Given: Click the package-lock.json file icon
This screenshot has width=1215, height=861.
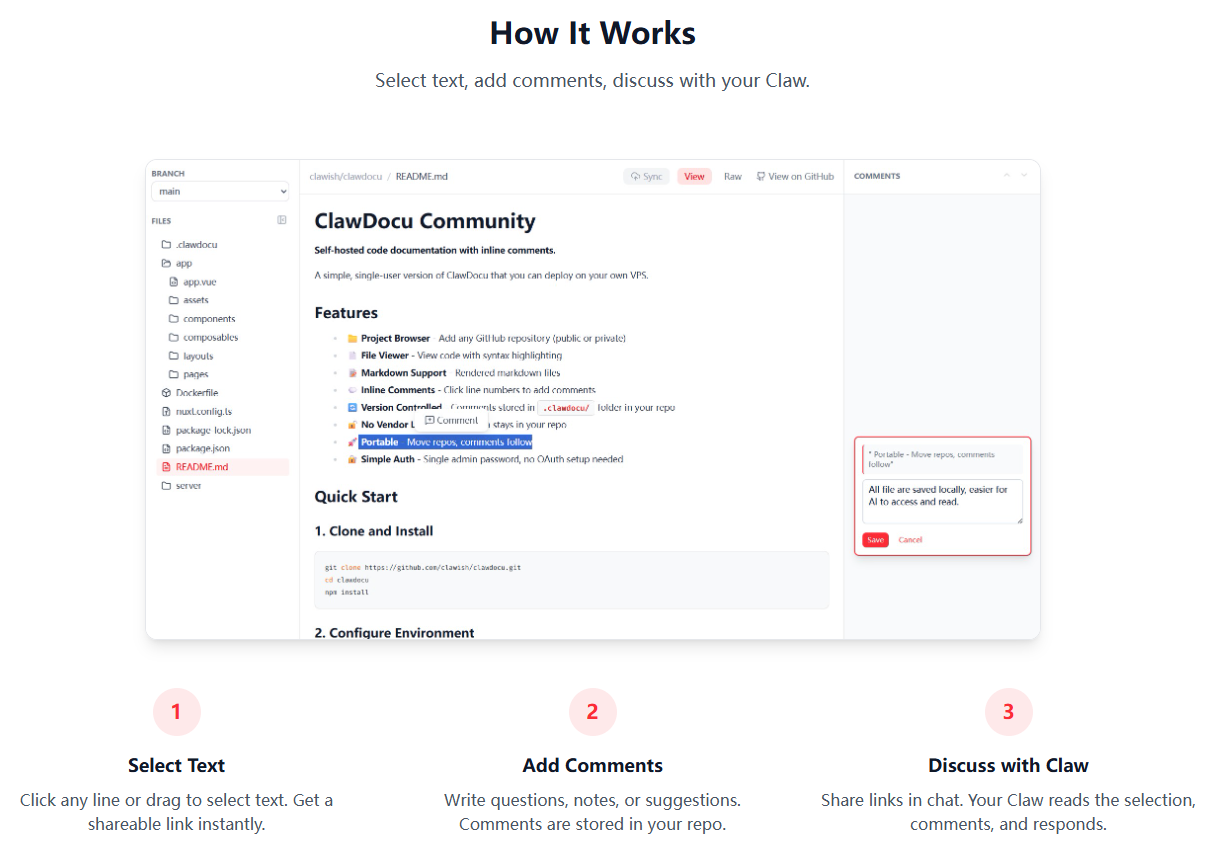Looking at the screenshot, I should coord(166,430).
